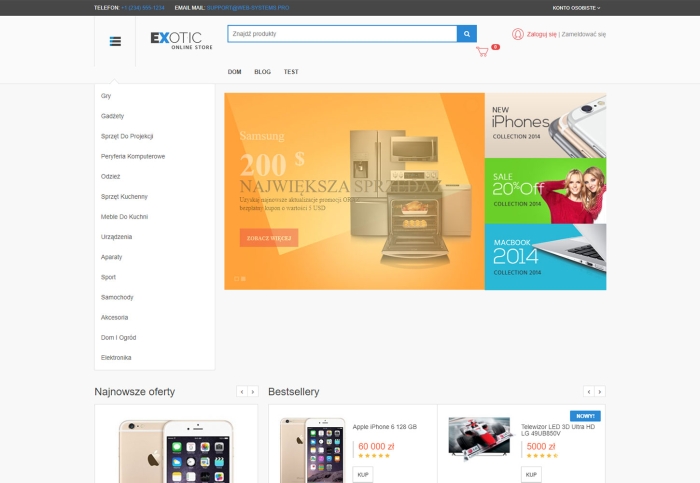Open the Macbook 2014 collection banner
The image size is (700, 483).
pyautogui.click(x=545, y=257)
